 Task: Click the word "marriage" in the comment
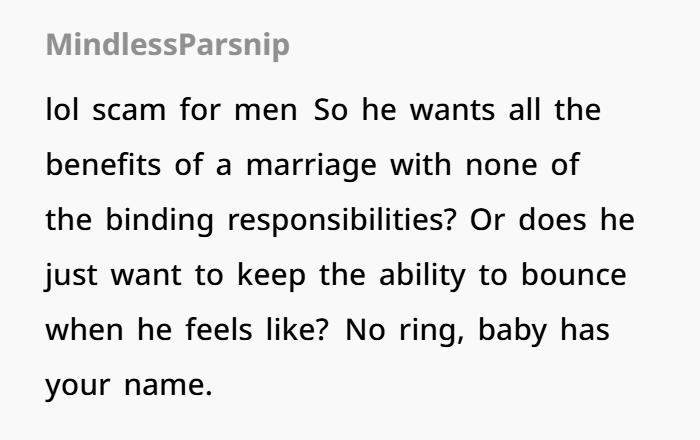pos(311,166)
